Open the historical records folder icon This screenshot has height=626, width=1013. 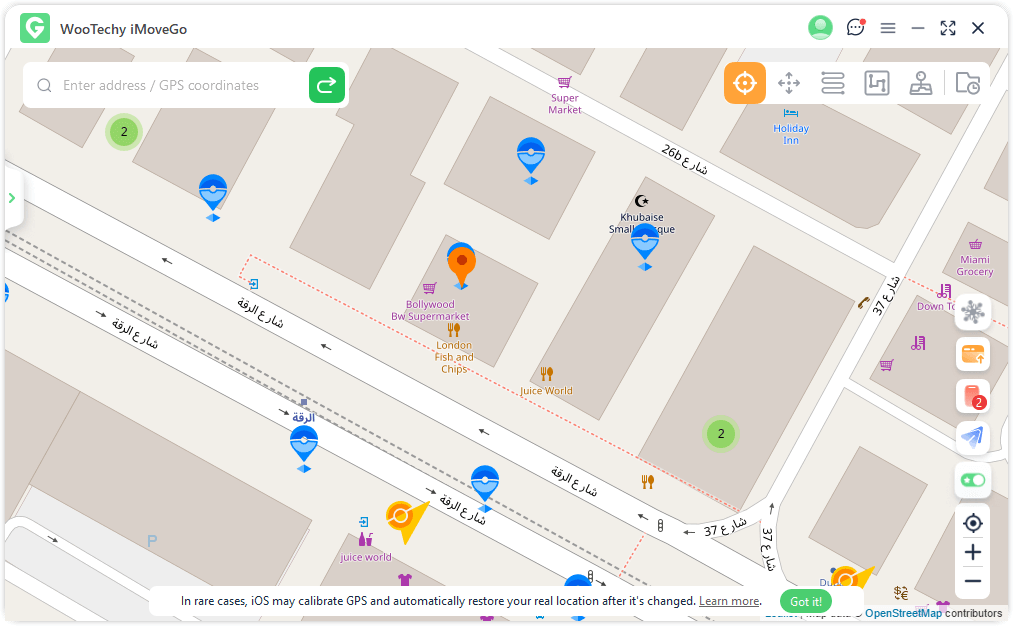(x=967, y=83)
